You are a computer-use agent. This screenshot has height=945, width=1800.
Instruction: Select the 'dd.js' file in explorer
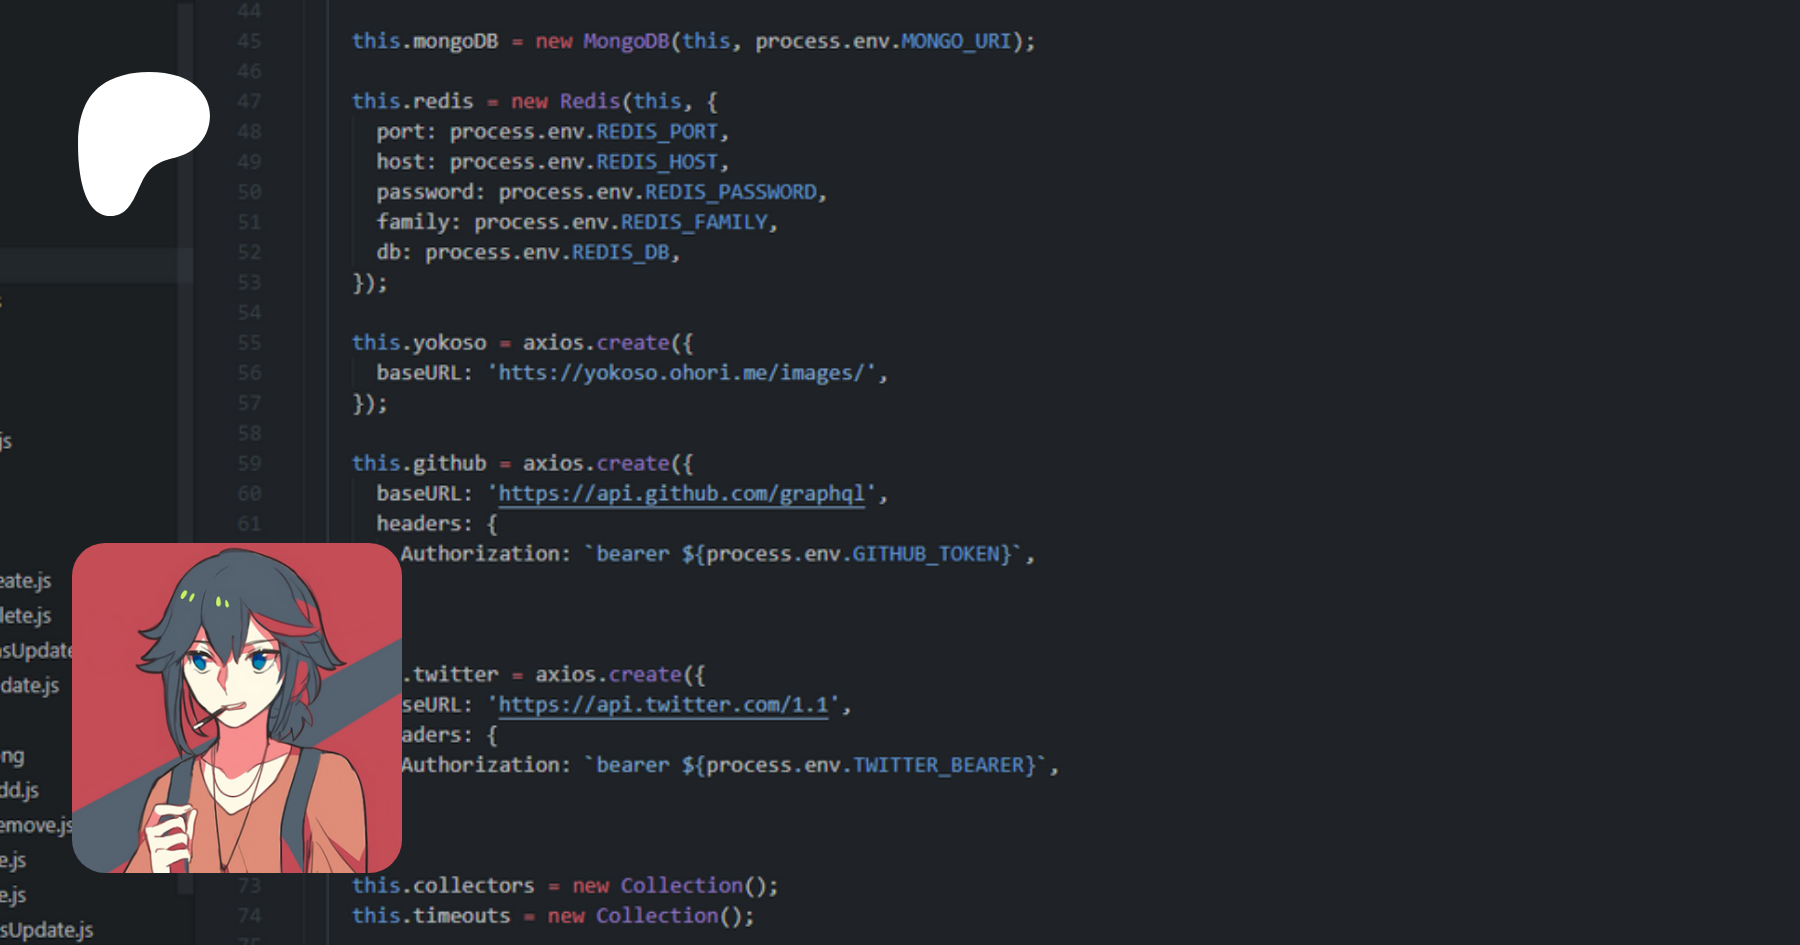(20, 790)
